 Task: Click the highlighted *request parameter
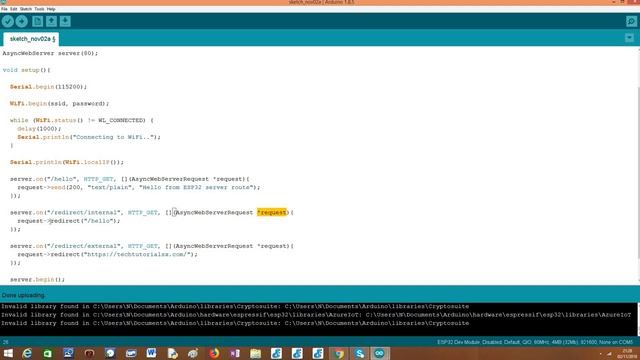point(272,212)
